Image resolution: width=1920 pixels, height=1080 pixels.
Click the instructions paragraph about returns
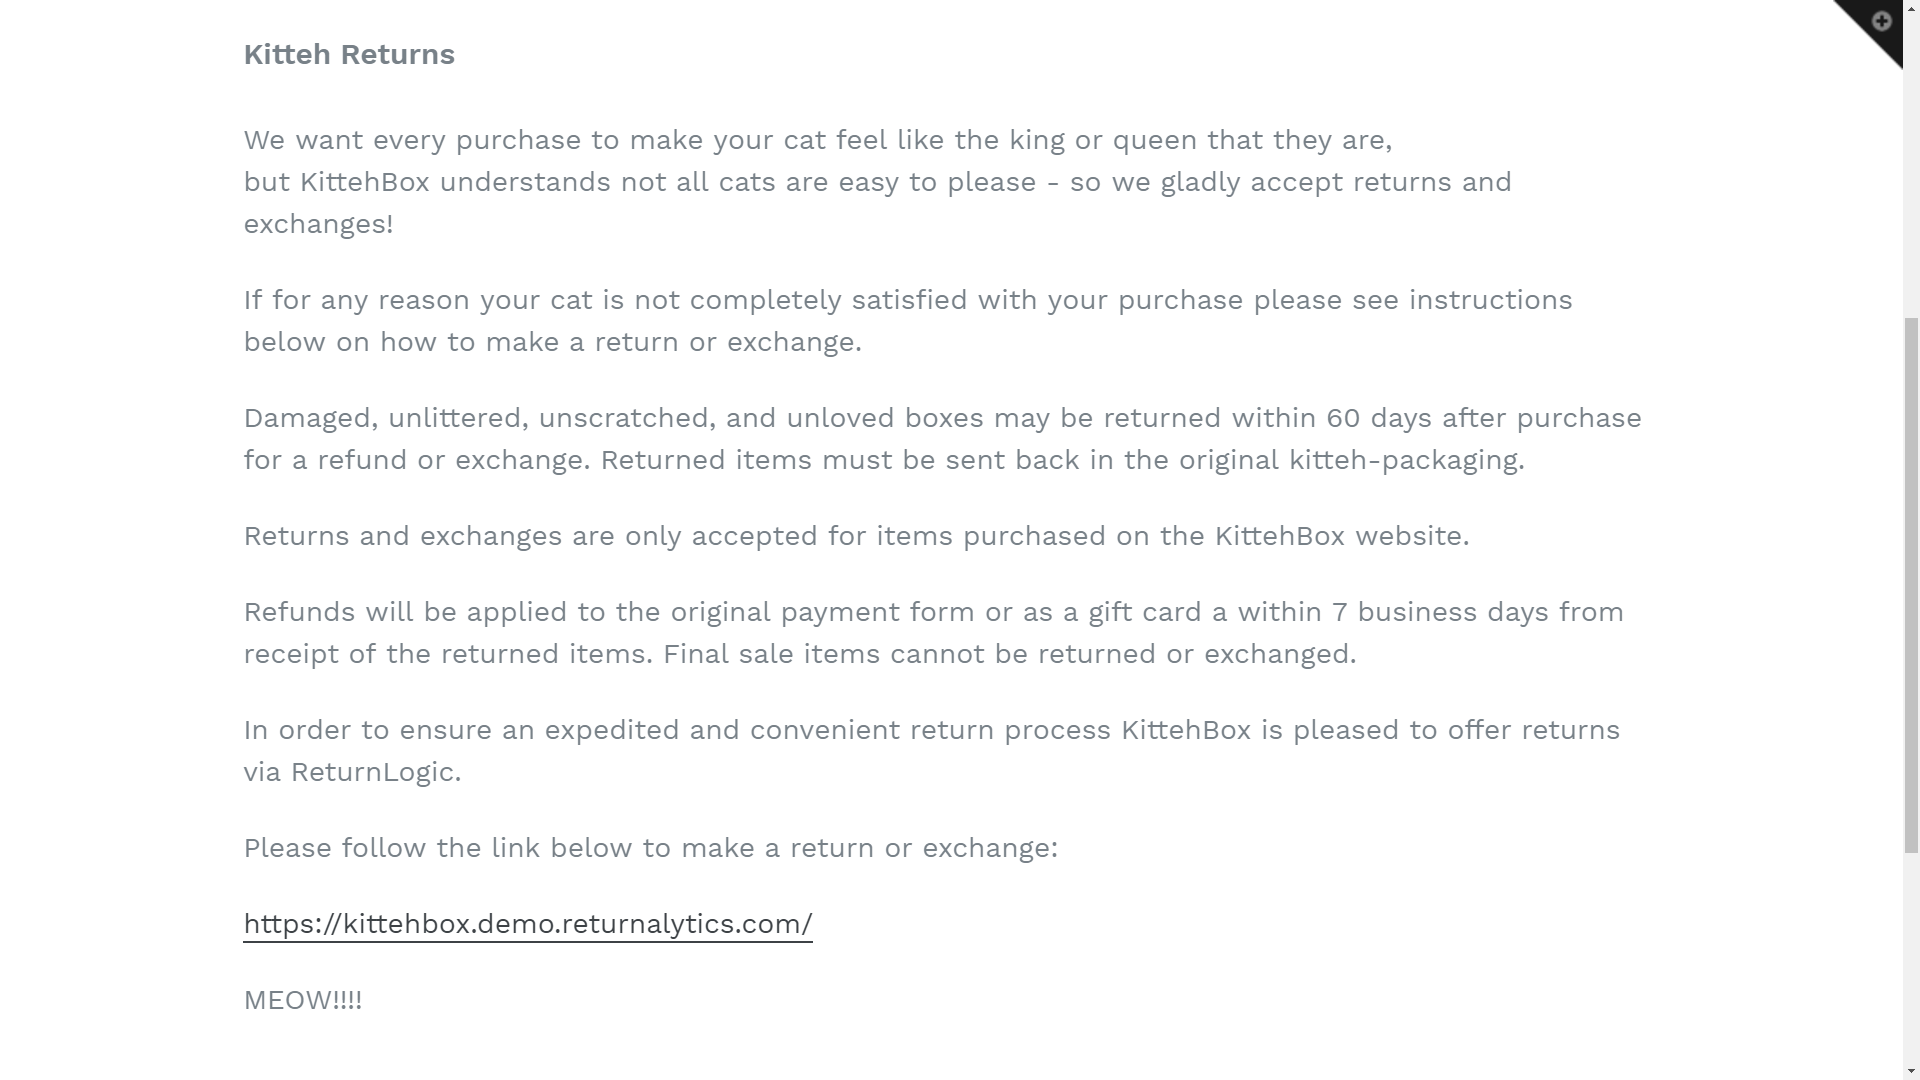[x=908, y=320]
